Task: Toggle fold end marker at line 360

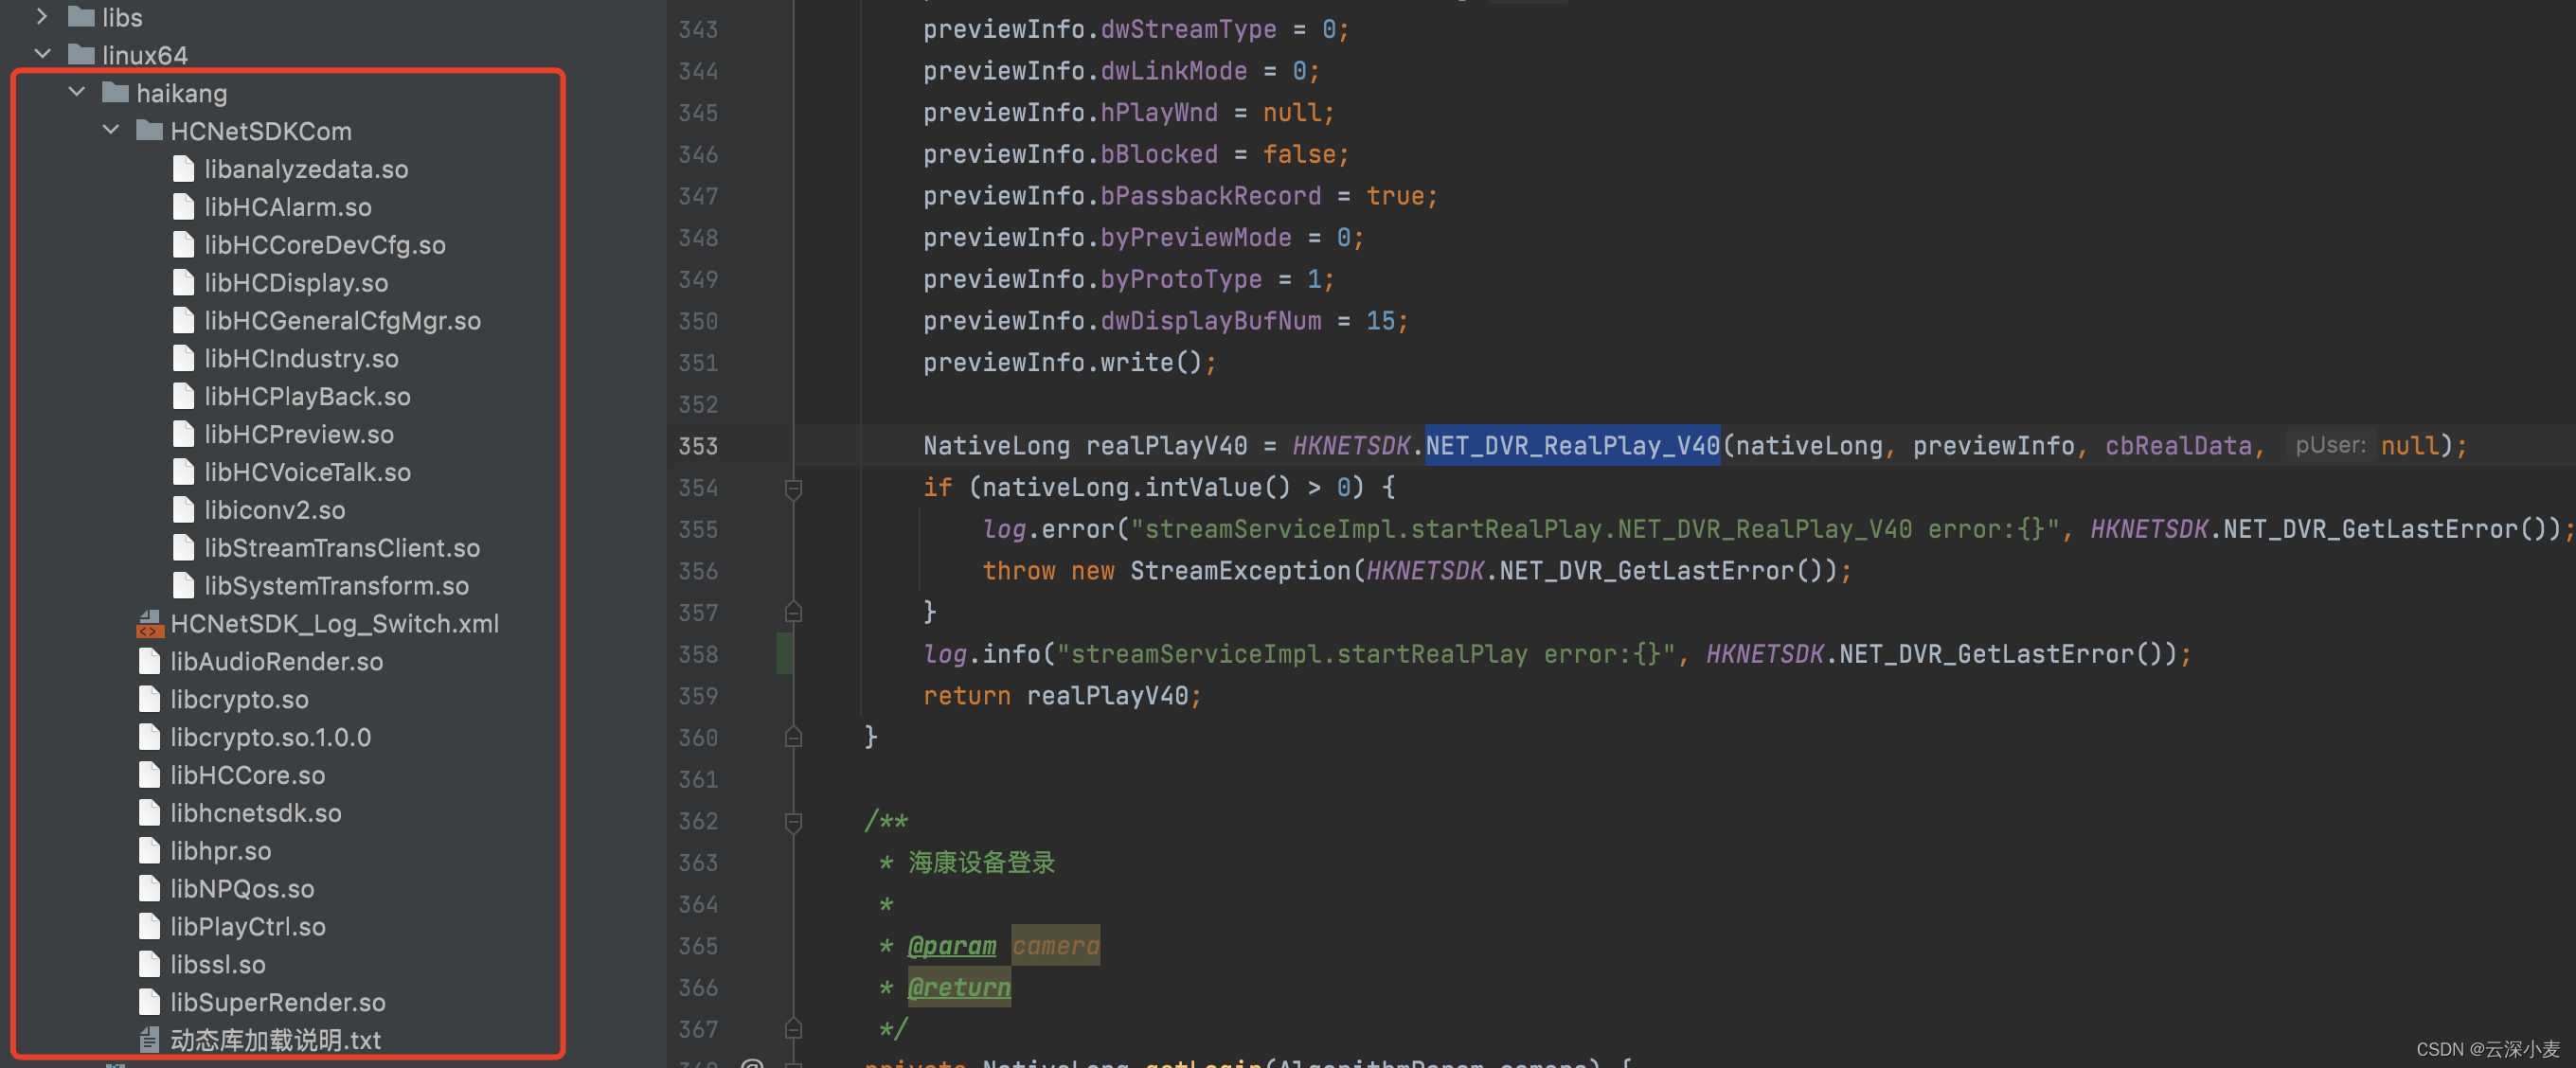Action: point(793,737)
